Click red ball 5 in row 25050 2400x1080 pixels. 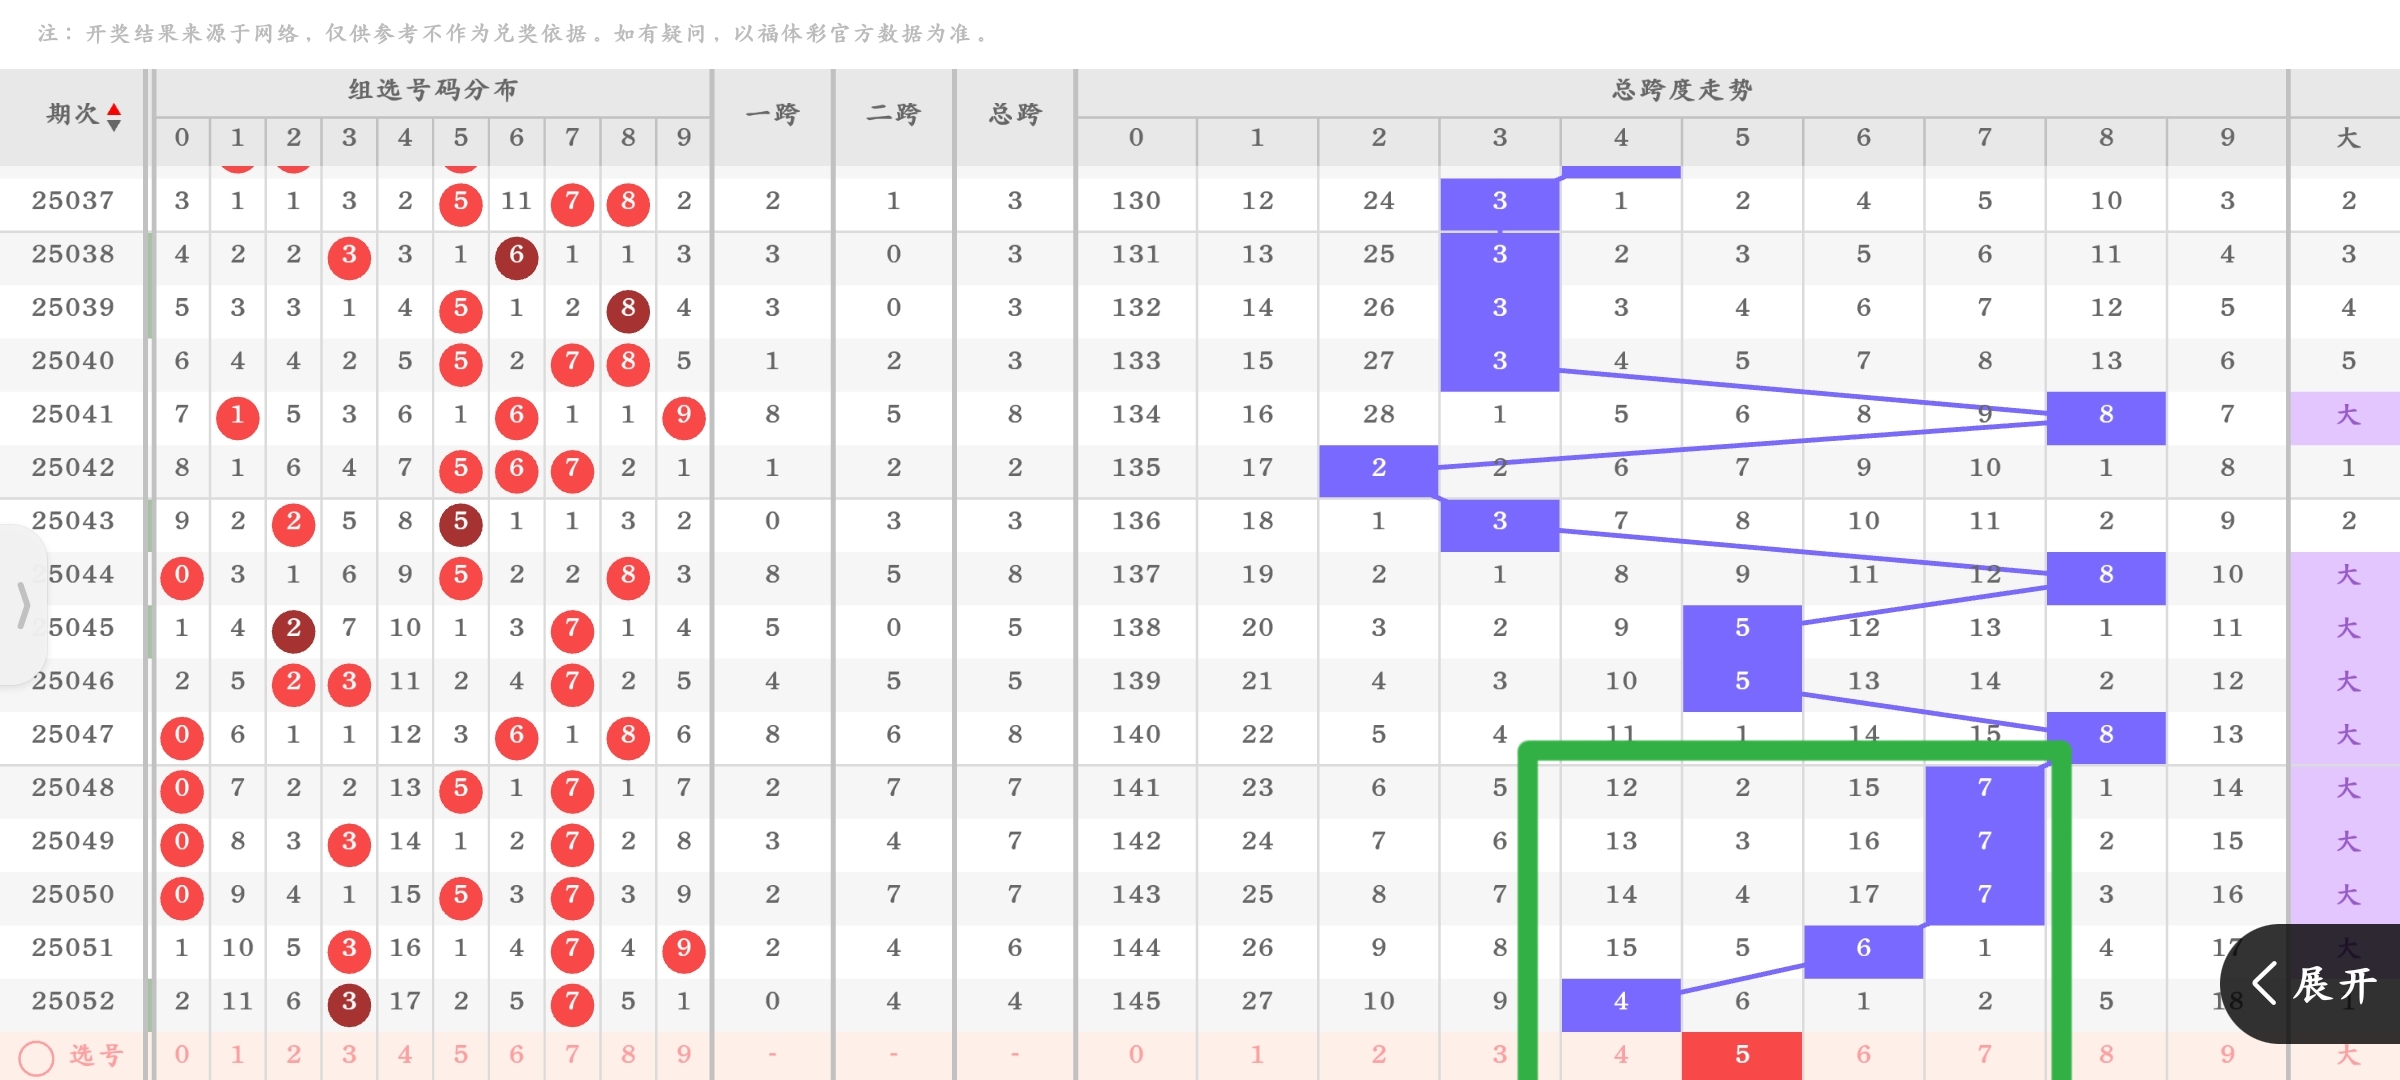461,897
